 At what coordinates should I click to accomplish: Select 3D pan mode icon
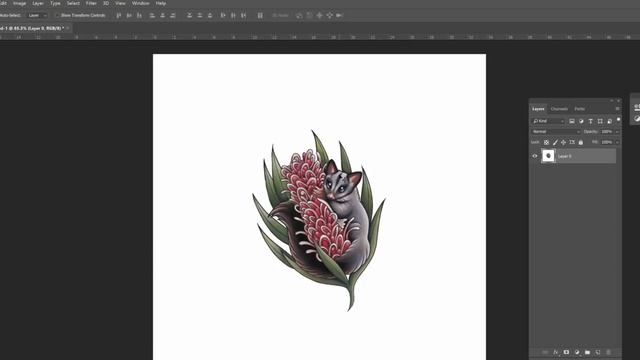pos(319,16)
